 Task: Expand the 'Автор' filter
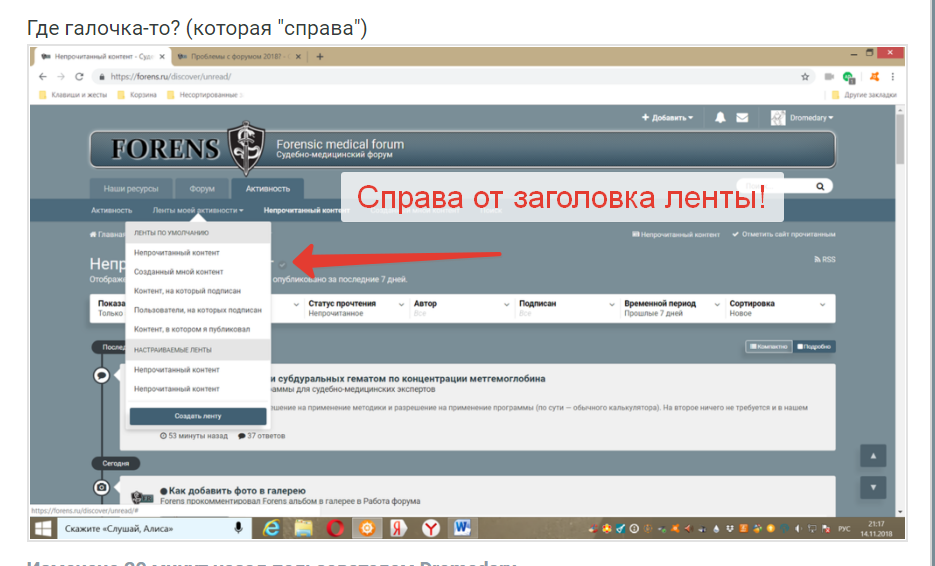461,308
